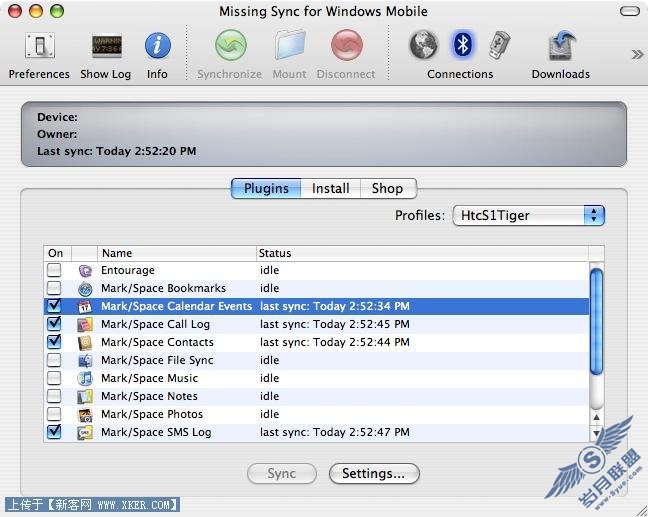Screen dimensions: 648x517
Task: Click the red Disconnect icon
Action: point(347,45)
